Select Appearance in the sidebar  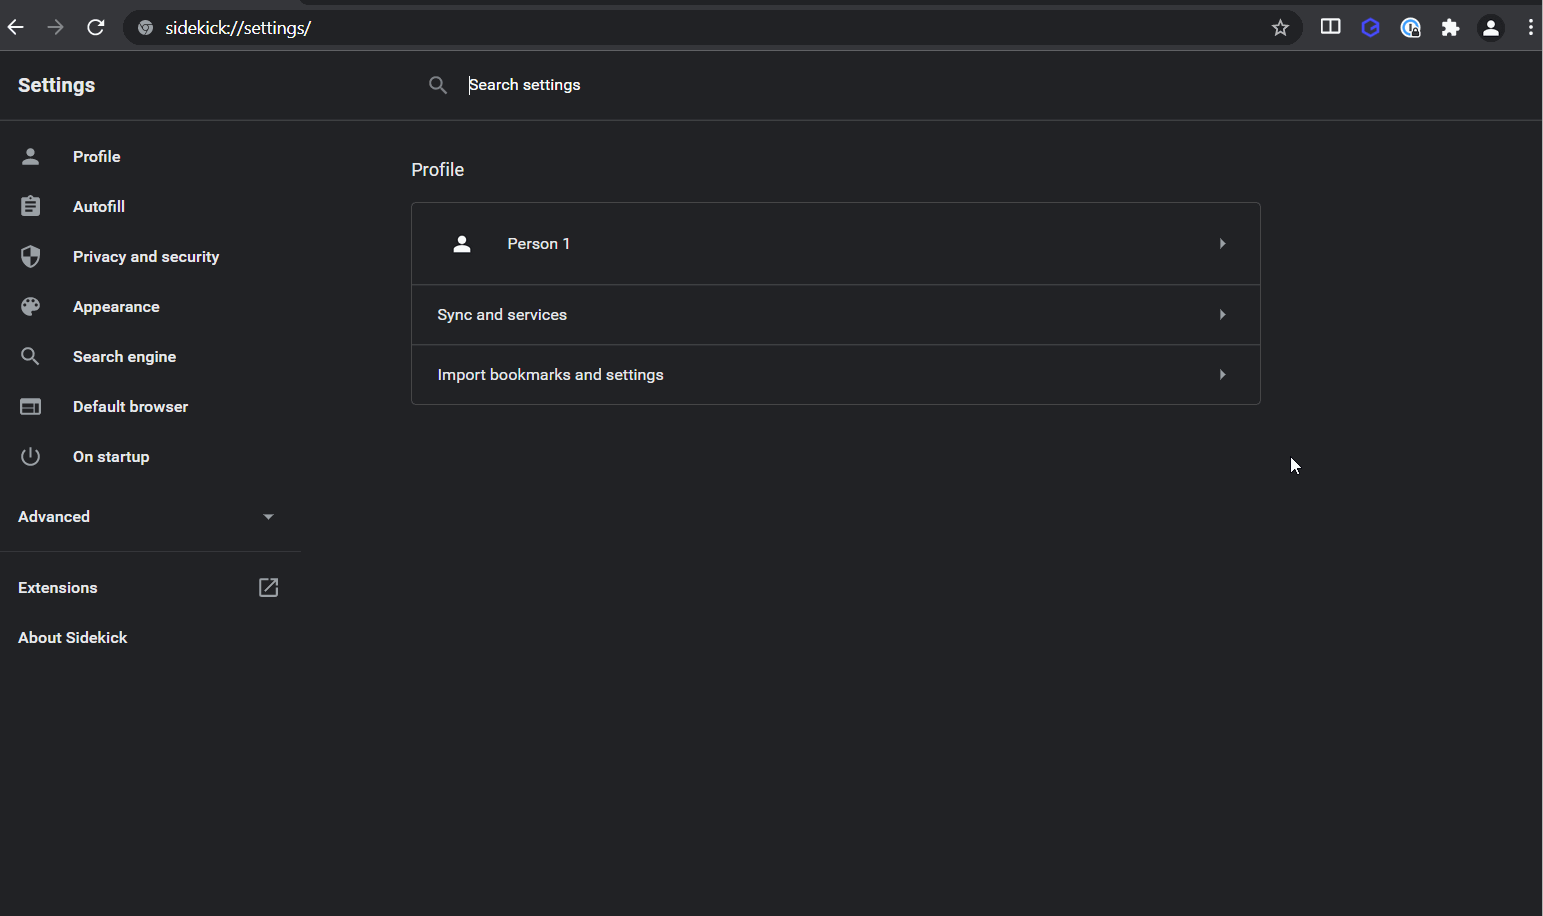[x=116, y=307]
